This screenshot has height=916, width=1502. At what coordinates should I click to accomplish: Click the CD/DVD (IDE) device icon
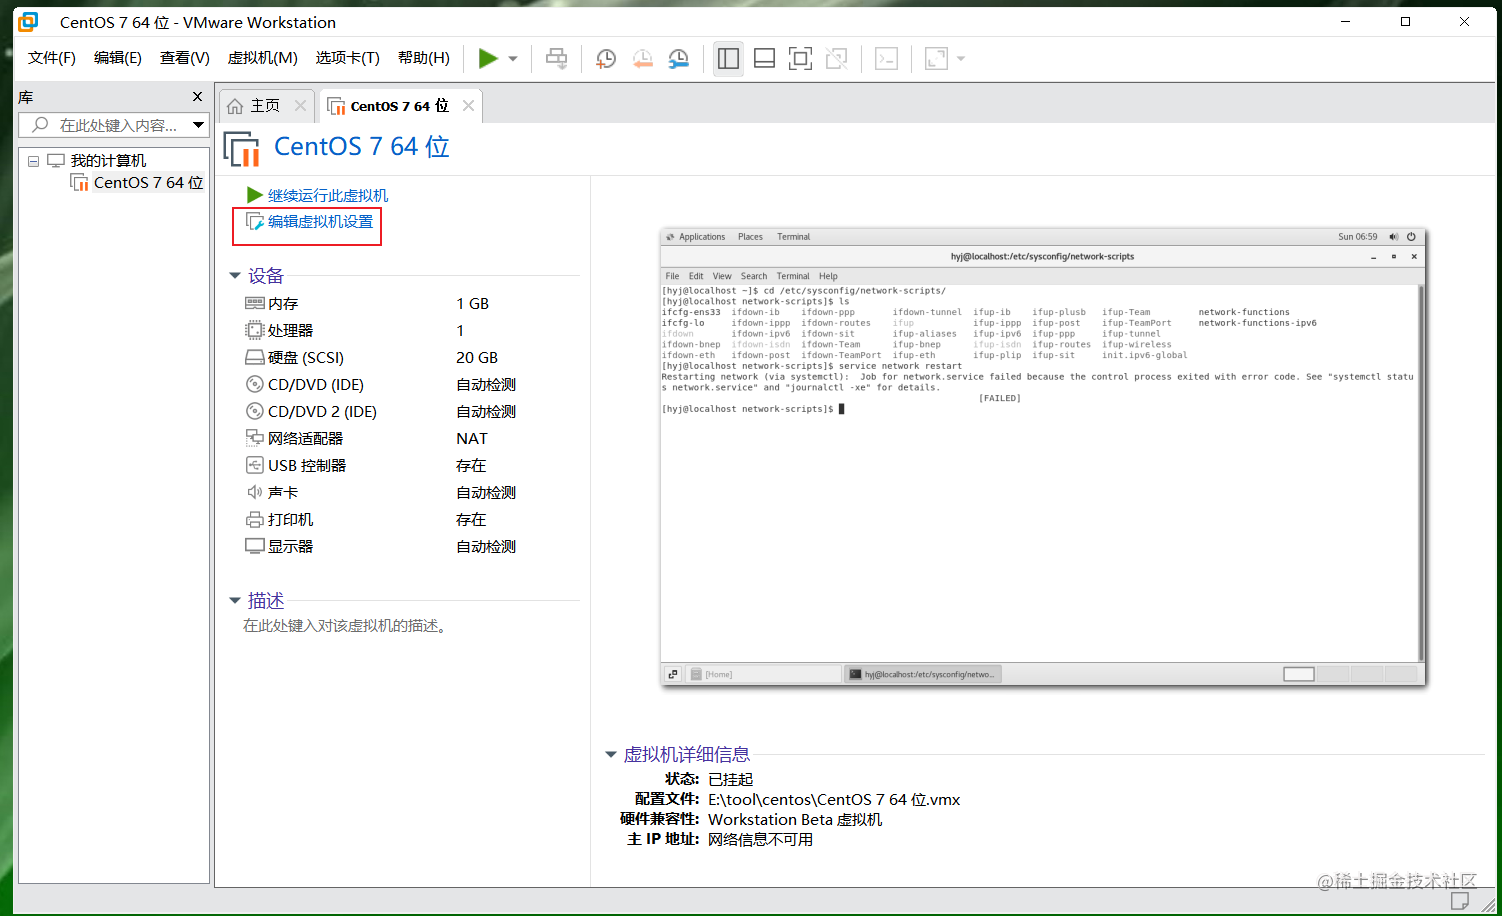point(255,384)
